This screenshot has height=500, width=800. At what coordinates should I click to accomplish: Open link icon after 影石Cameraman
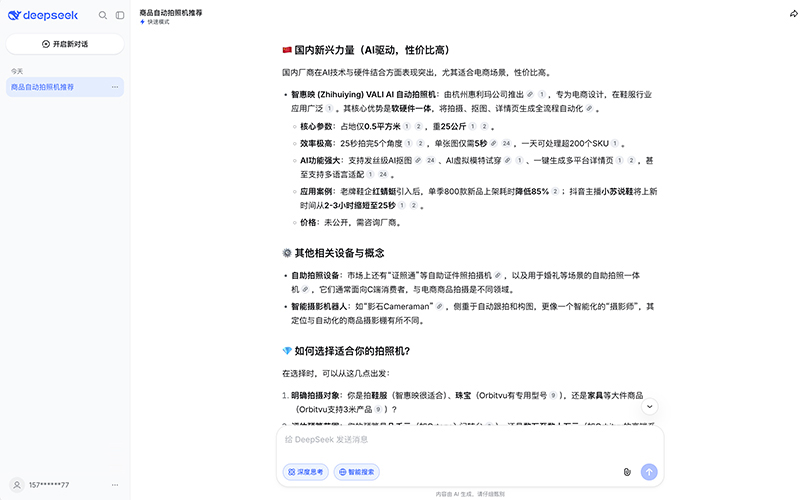pyautogui.click(x=439, y=306)
